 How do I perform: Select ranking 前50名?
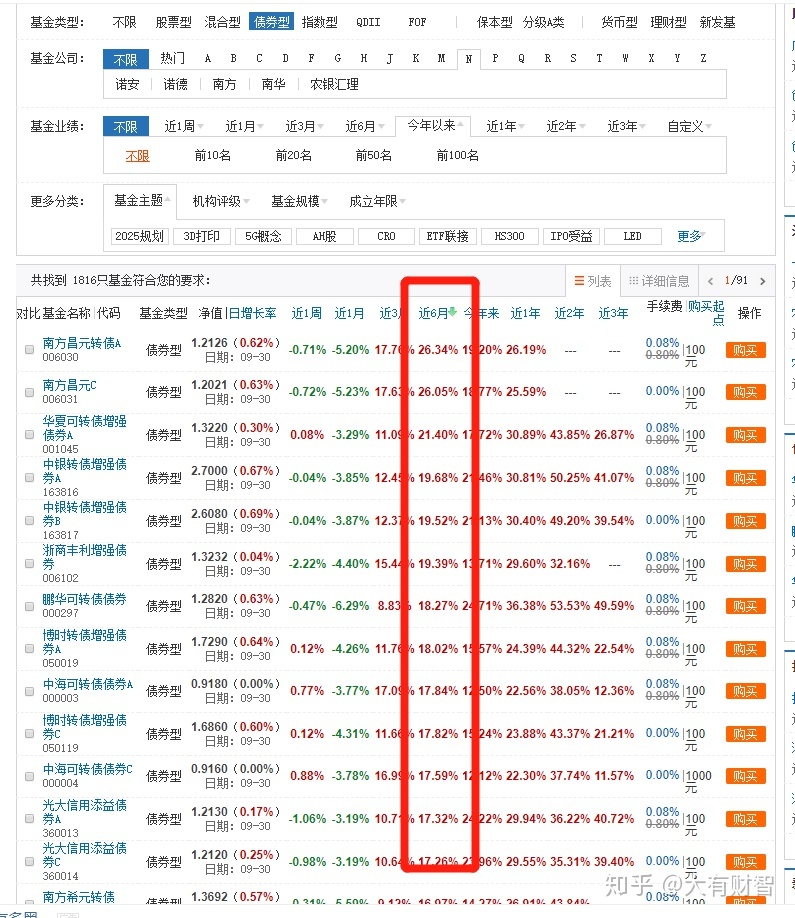(x=373, y=156)
